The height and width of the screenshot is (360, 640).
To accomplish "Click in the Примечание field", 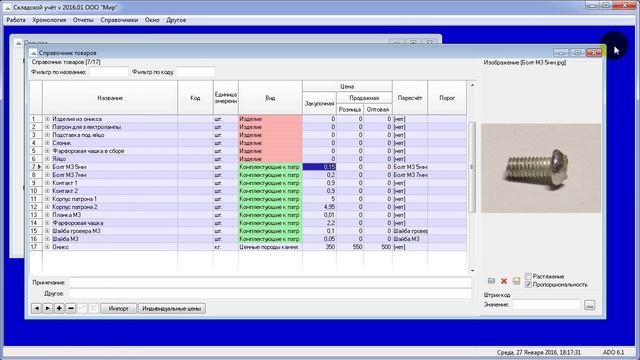I will click(x=270, y=282).
